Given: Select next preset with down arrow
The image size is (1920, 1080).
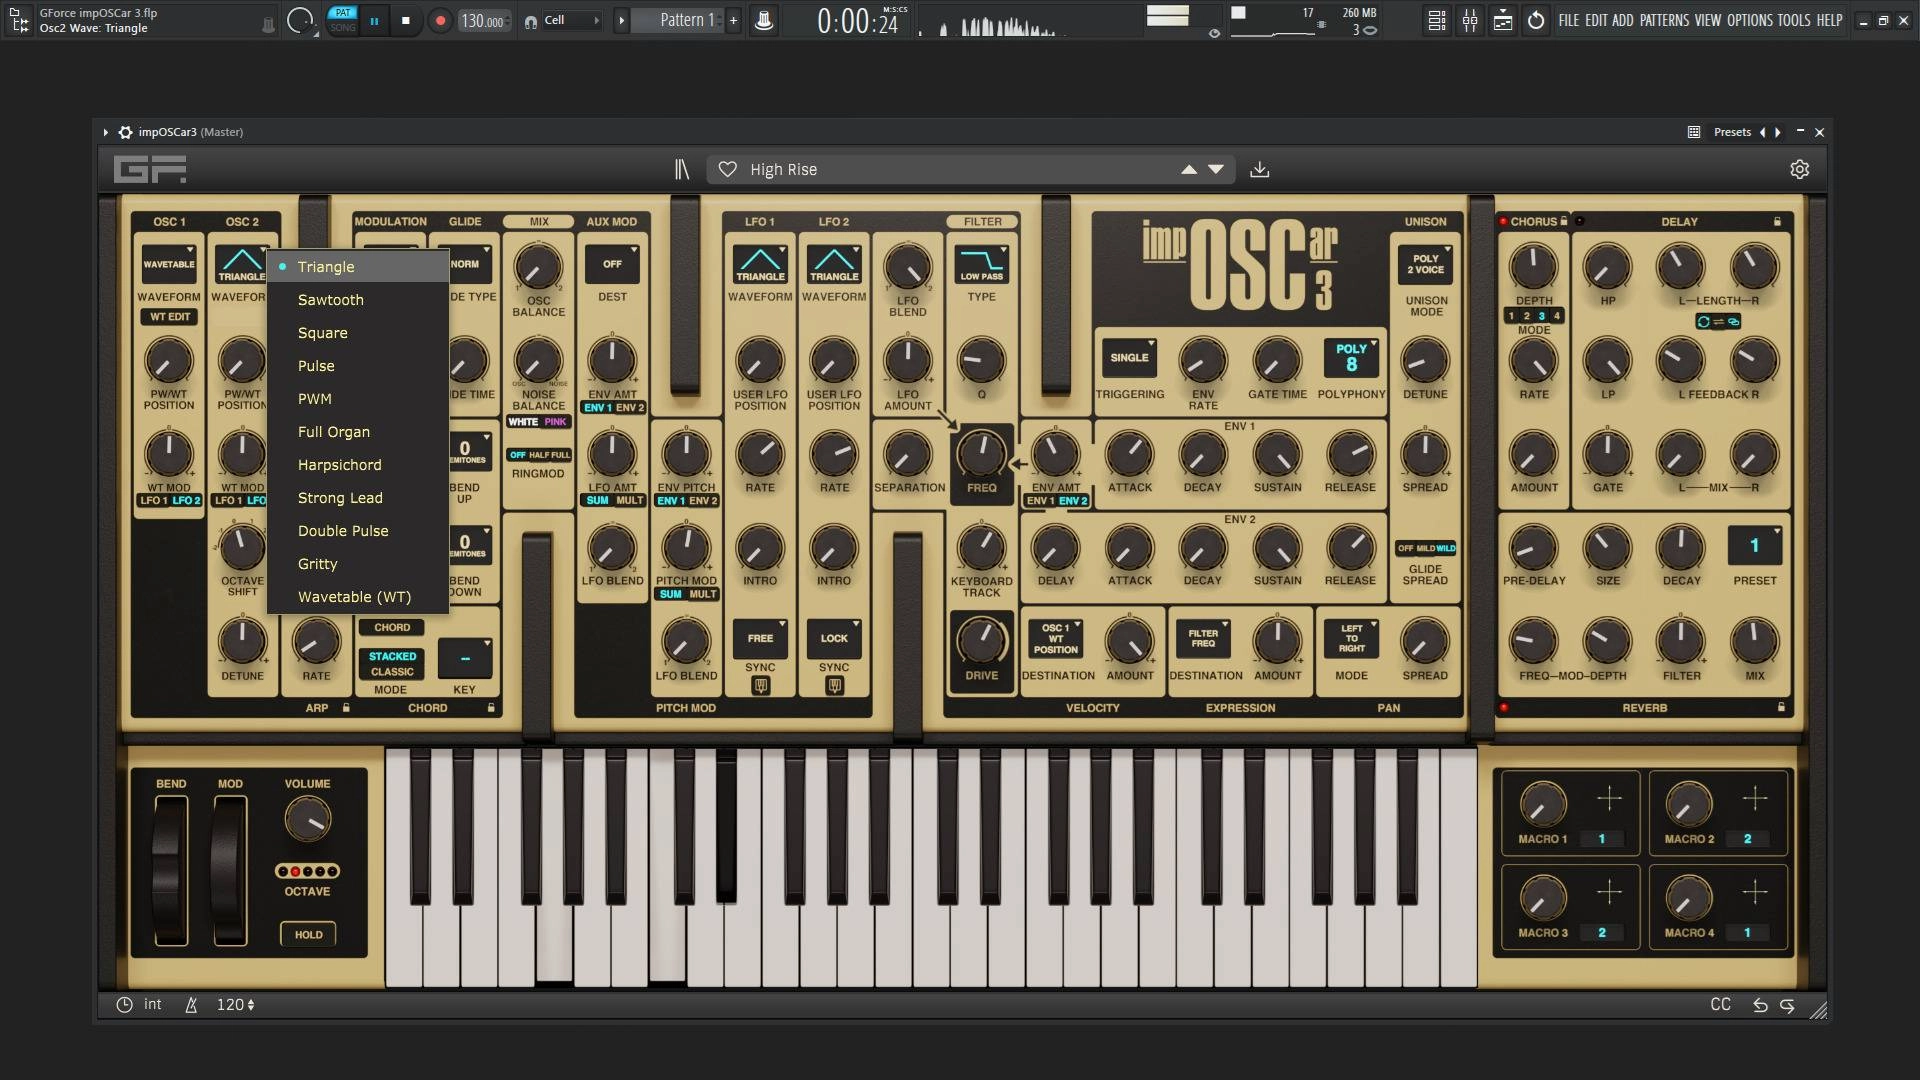Looking at the screenshot, I should 1216,170.
